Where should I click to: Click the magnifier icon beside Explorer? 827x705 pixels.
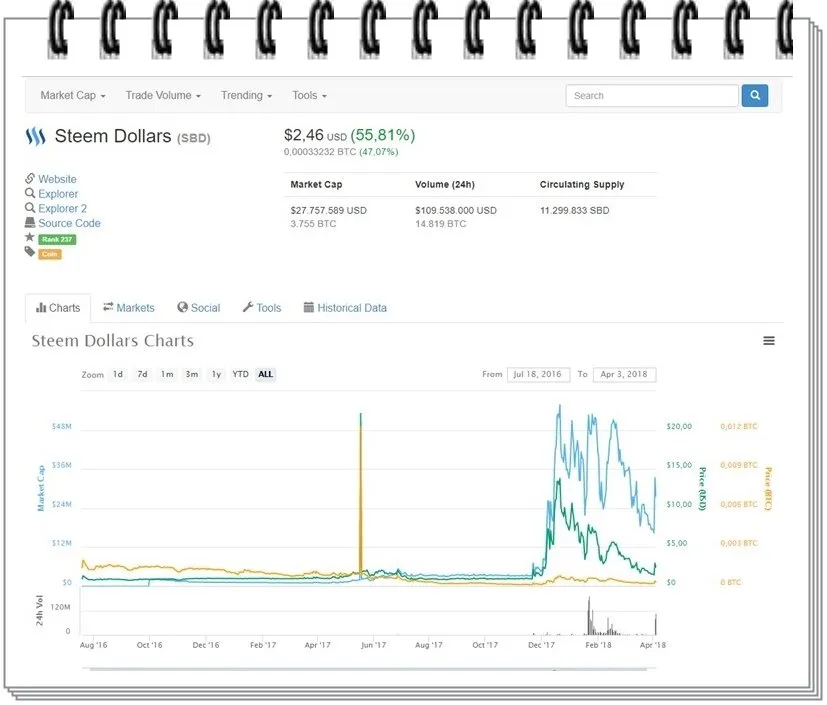[x=30, y=193]
